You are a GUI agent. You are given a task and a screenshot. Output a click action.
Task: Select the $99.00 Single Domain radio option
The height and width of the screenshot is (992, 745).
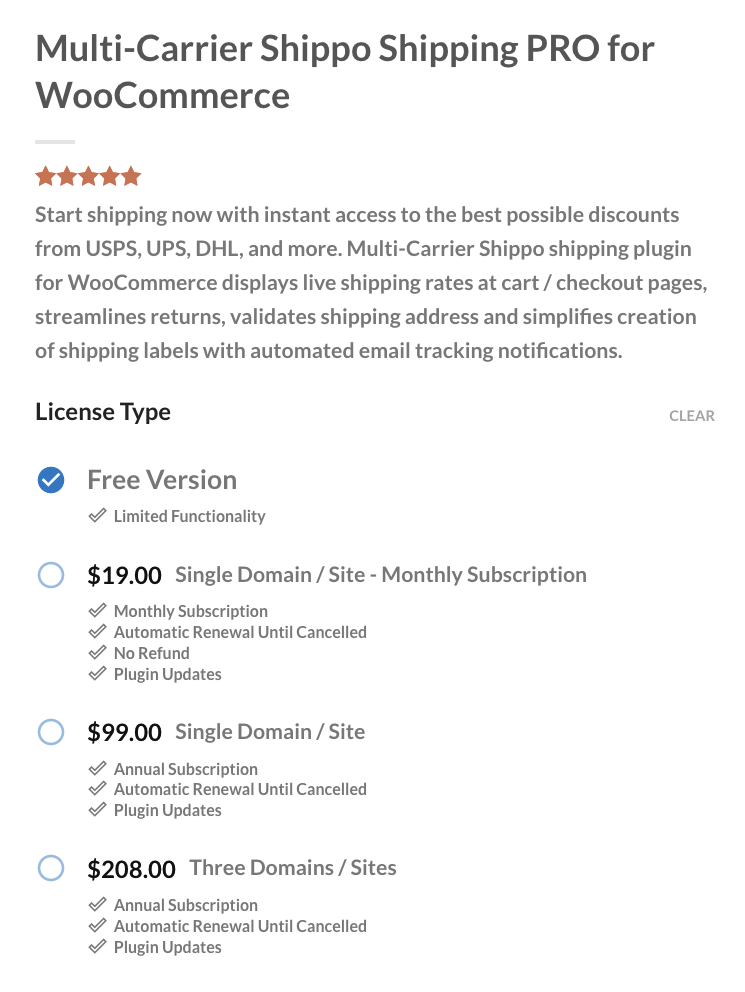51,732
